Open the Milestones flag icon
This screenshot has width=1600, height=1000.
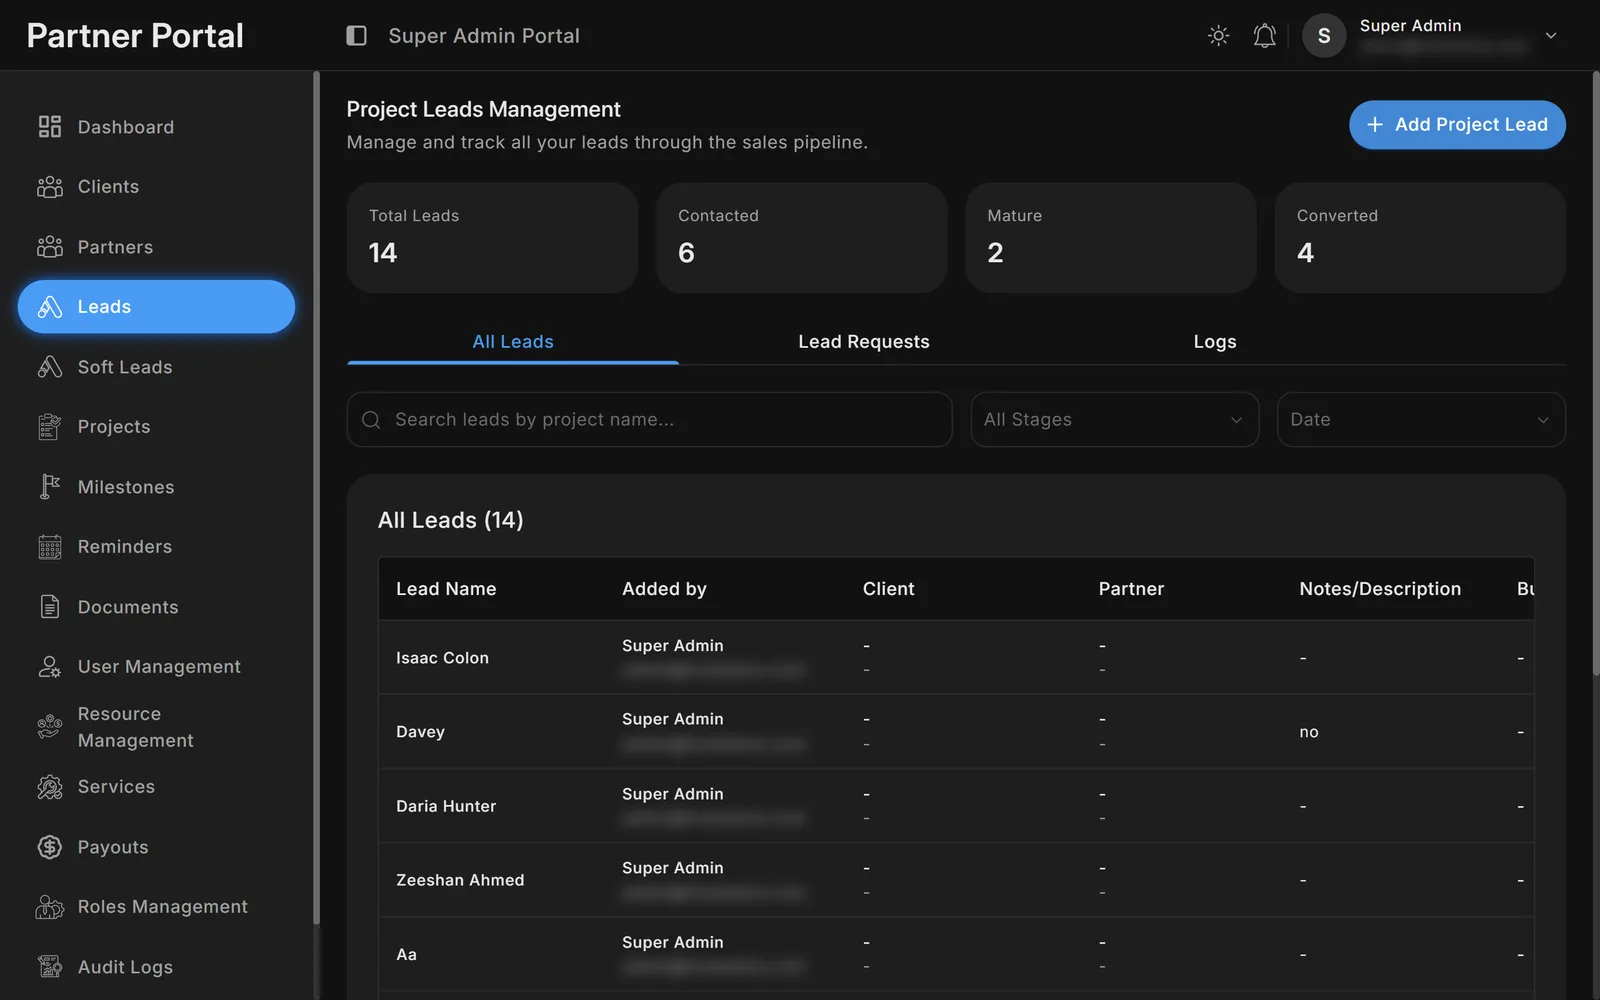coord(50,487)
